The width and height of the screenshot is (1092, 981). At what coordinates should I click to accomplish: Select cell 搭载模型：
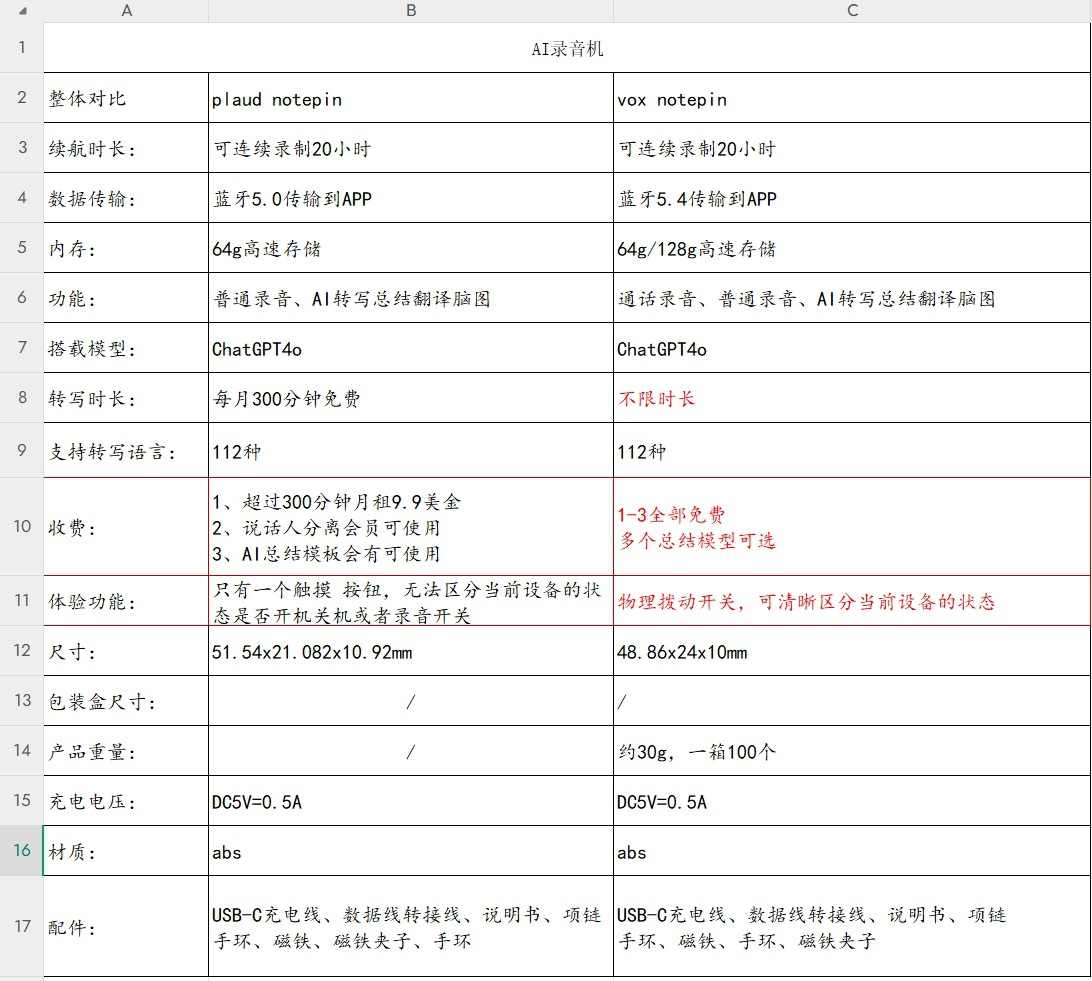[126, 348]
